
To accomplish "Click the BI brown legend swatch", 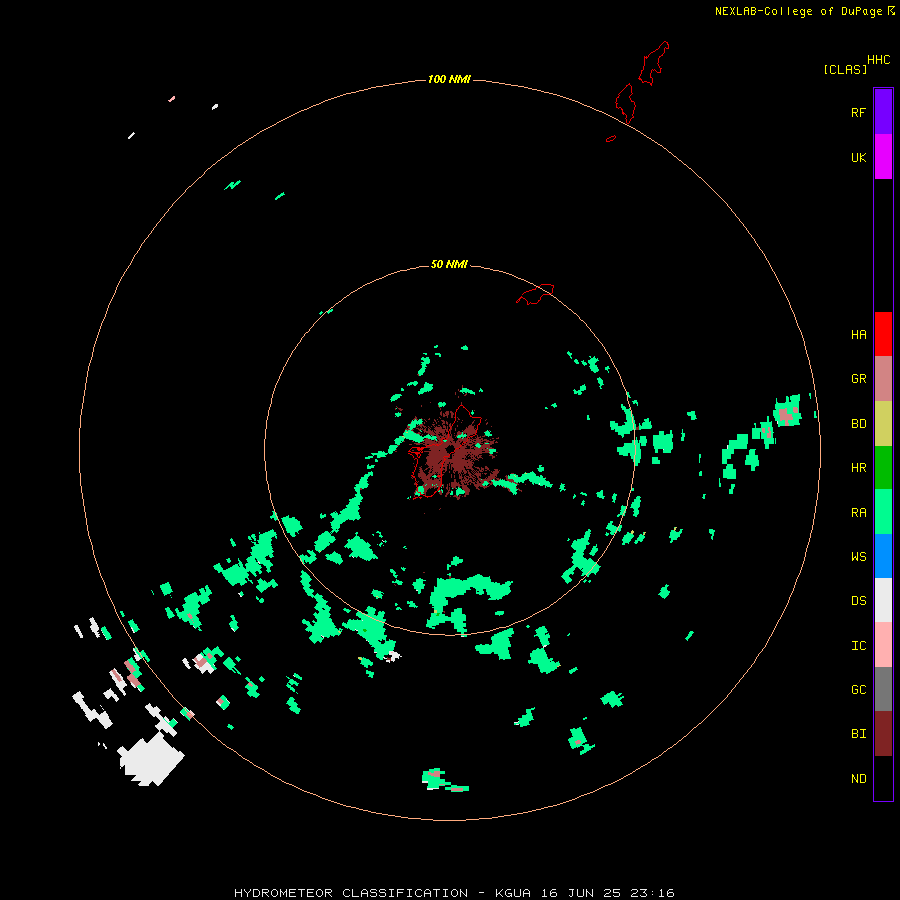I will coord(883,734).
